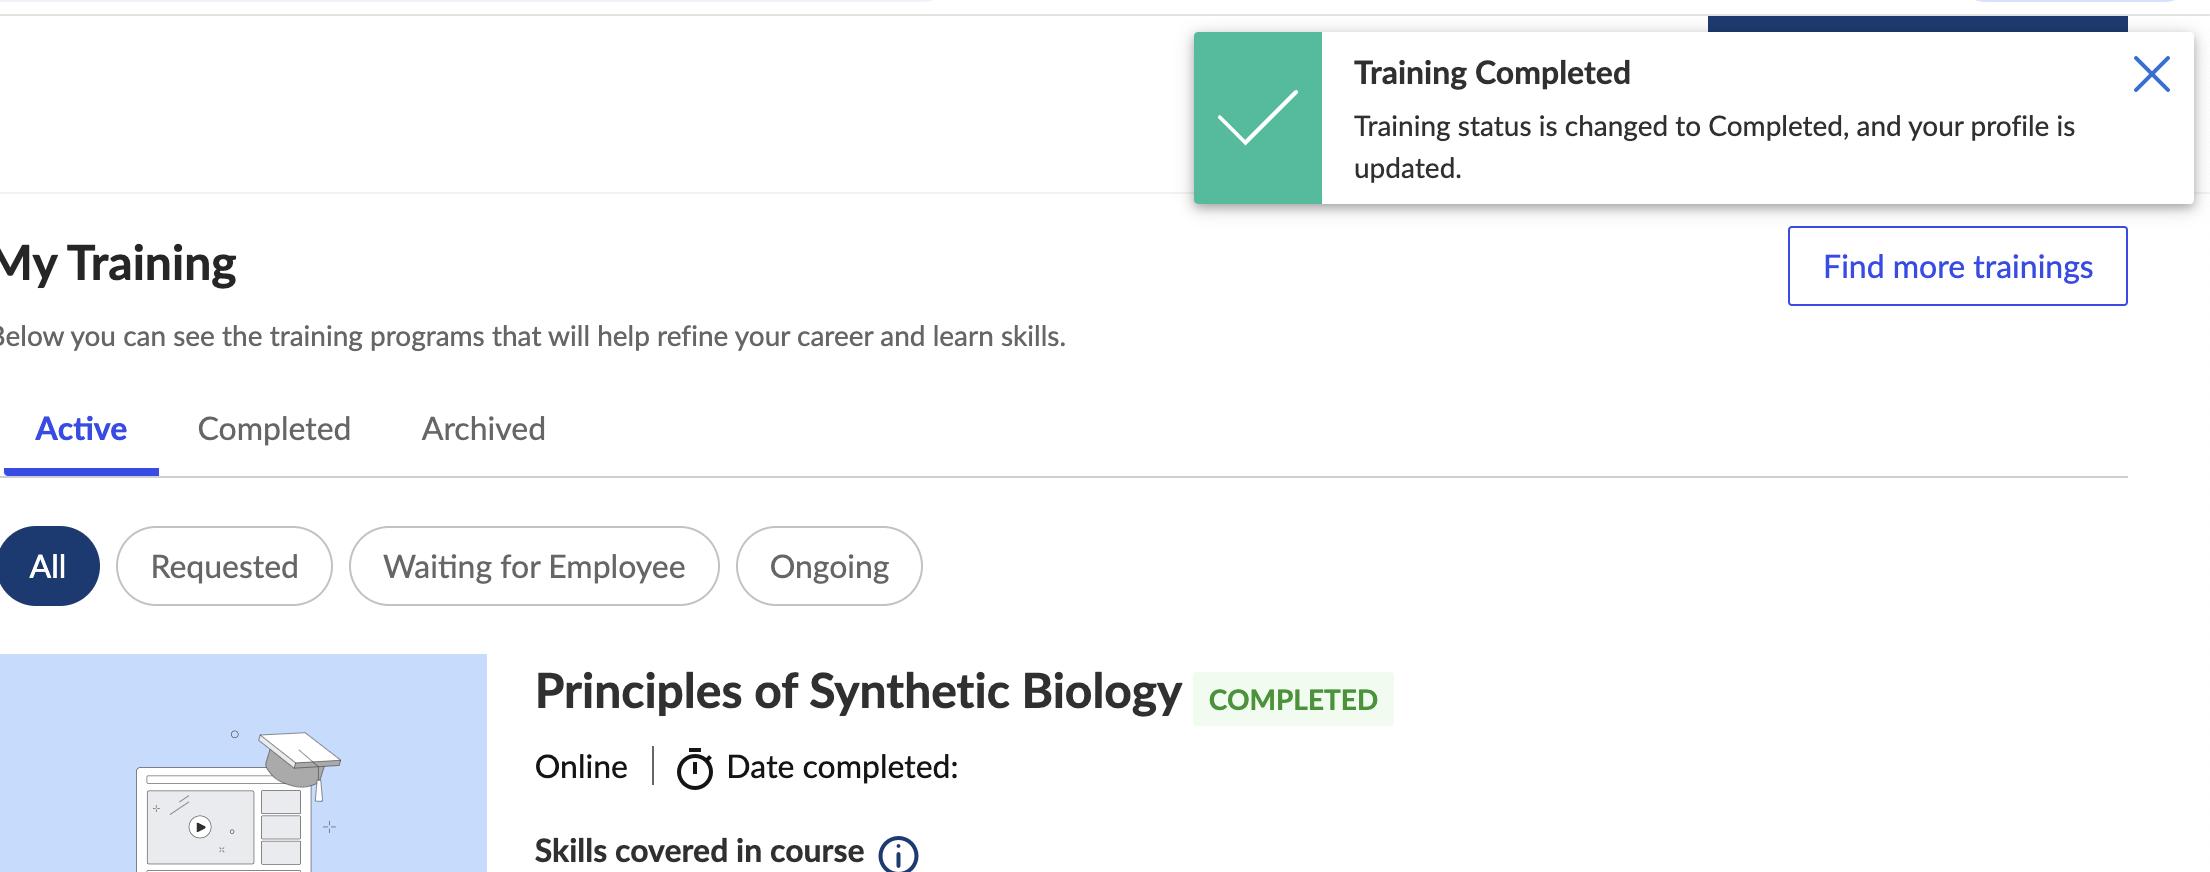The image size is (2210, 872).
Task: Click the Find more trainings button
Action: (x=1957, y=267)
